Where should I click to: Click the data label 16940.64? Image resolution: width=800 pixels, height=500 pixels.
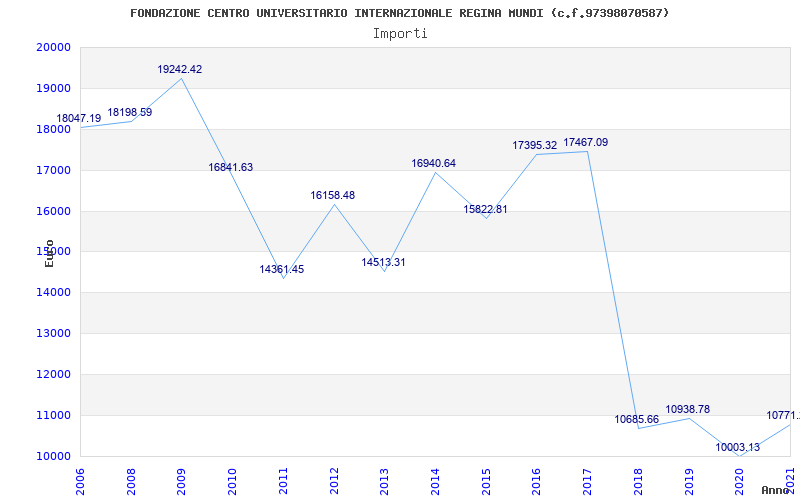pos(434,163)
